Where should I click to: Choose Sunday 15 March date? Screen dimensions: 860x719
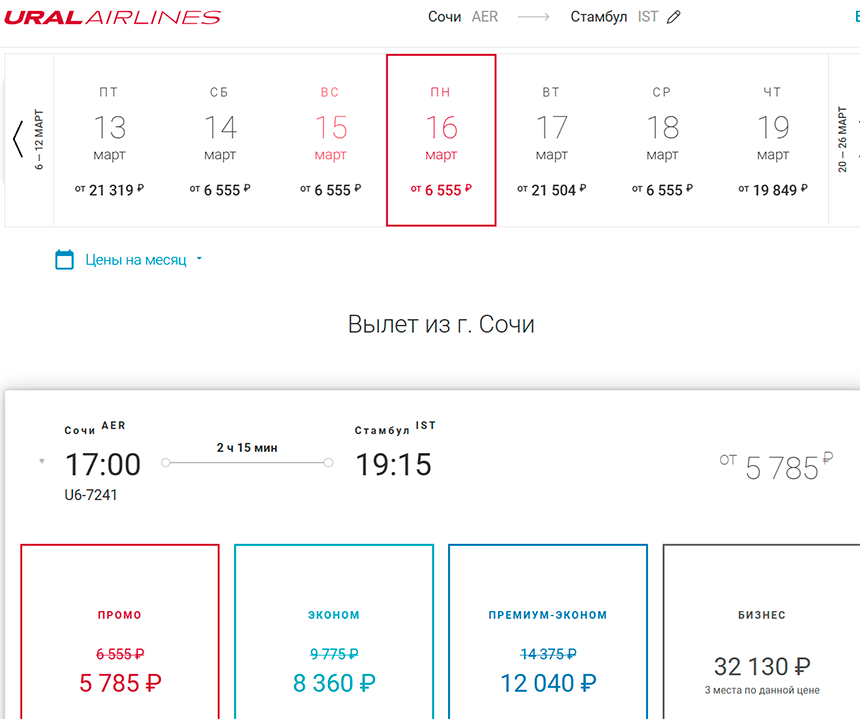coord(331,140)
